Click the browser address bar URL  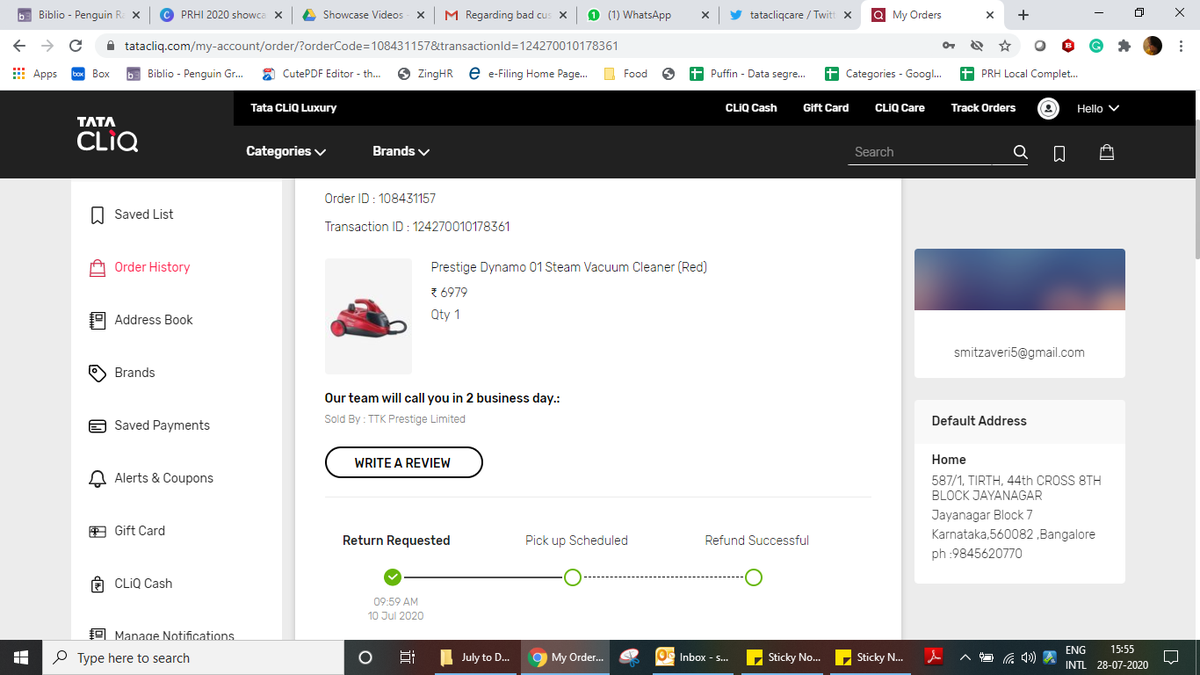click(x=371, y=46)
